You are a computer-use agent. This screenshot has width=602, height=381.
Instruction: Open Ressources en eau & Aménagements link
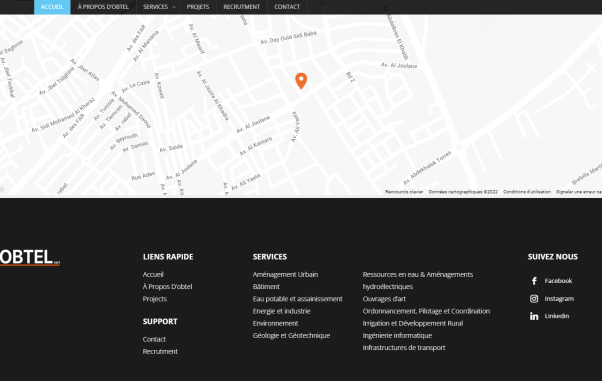pyautogui.click(x=418, y=274)
